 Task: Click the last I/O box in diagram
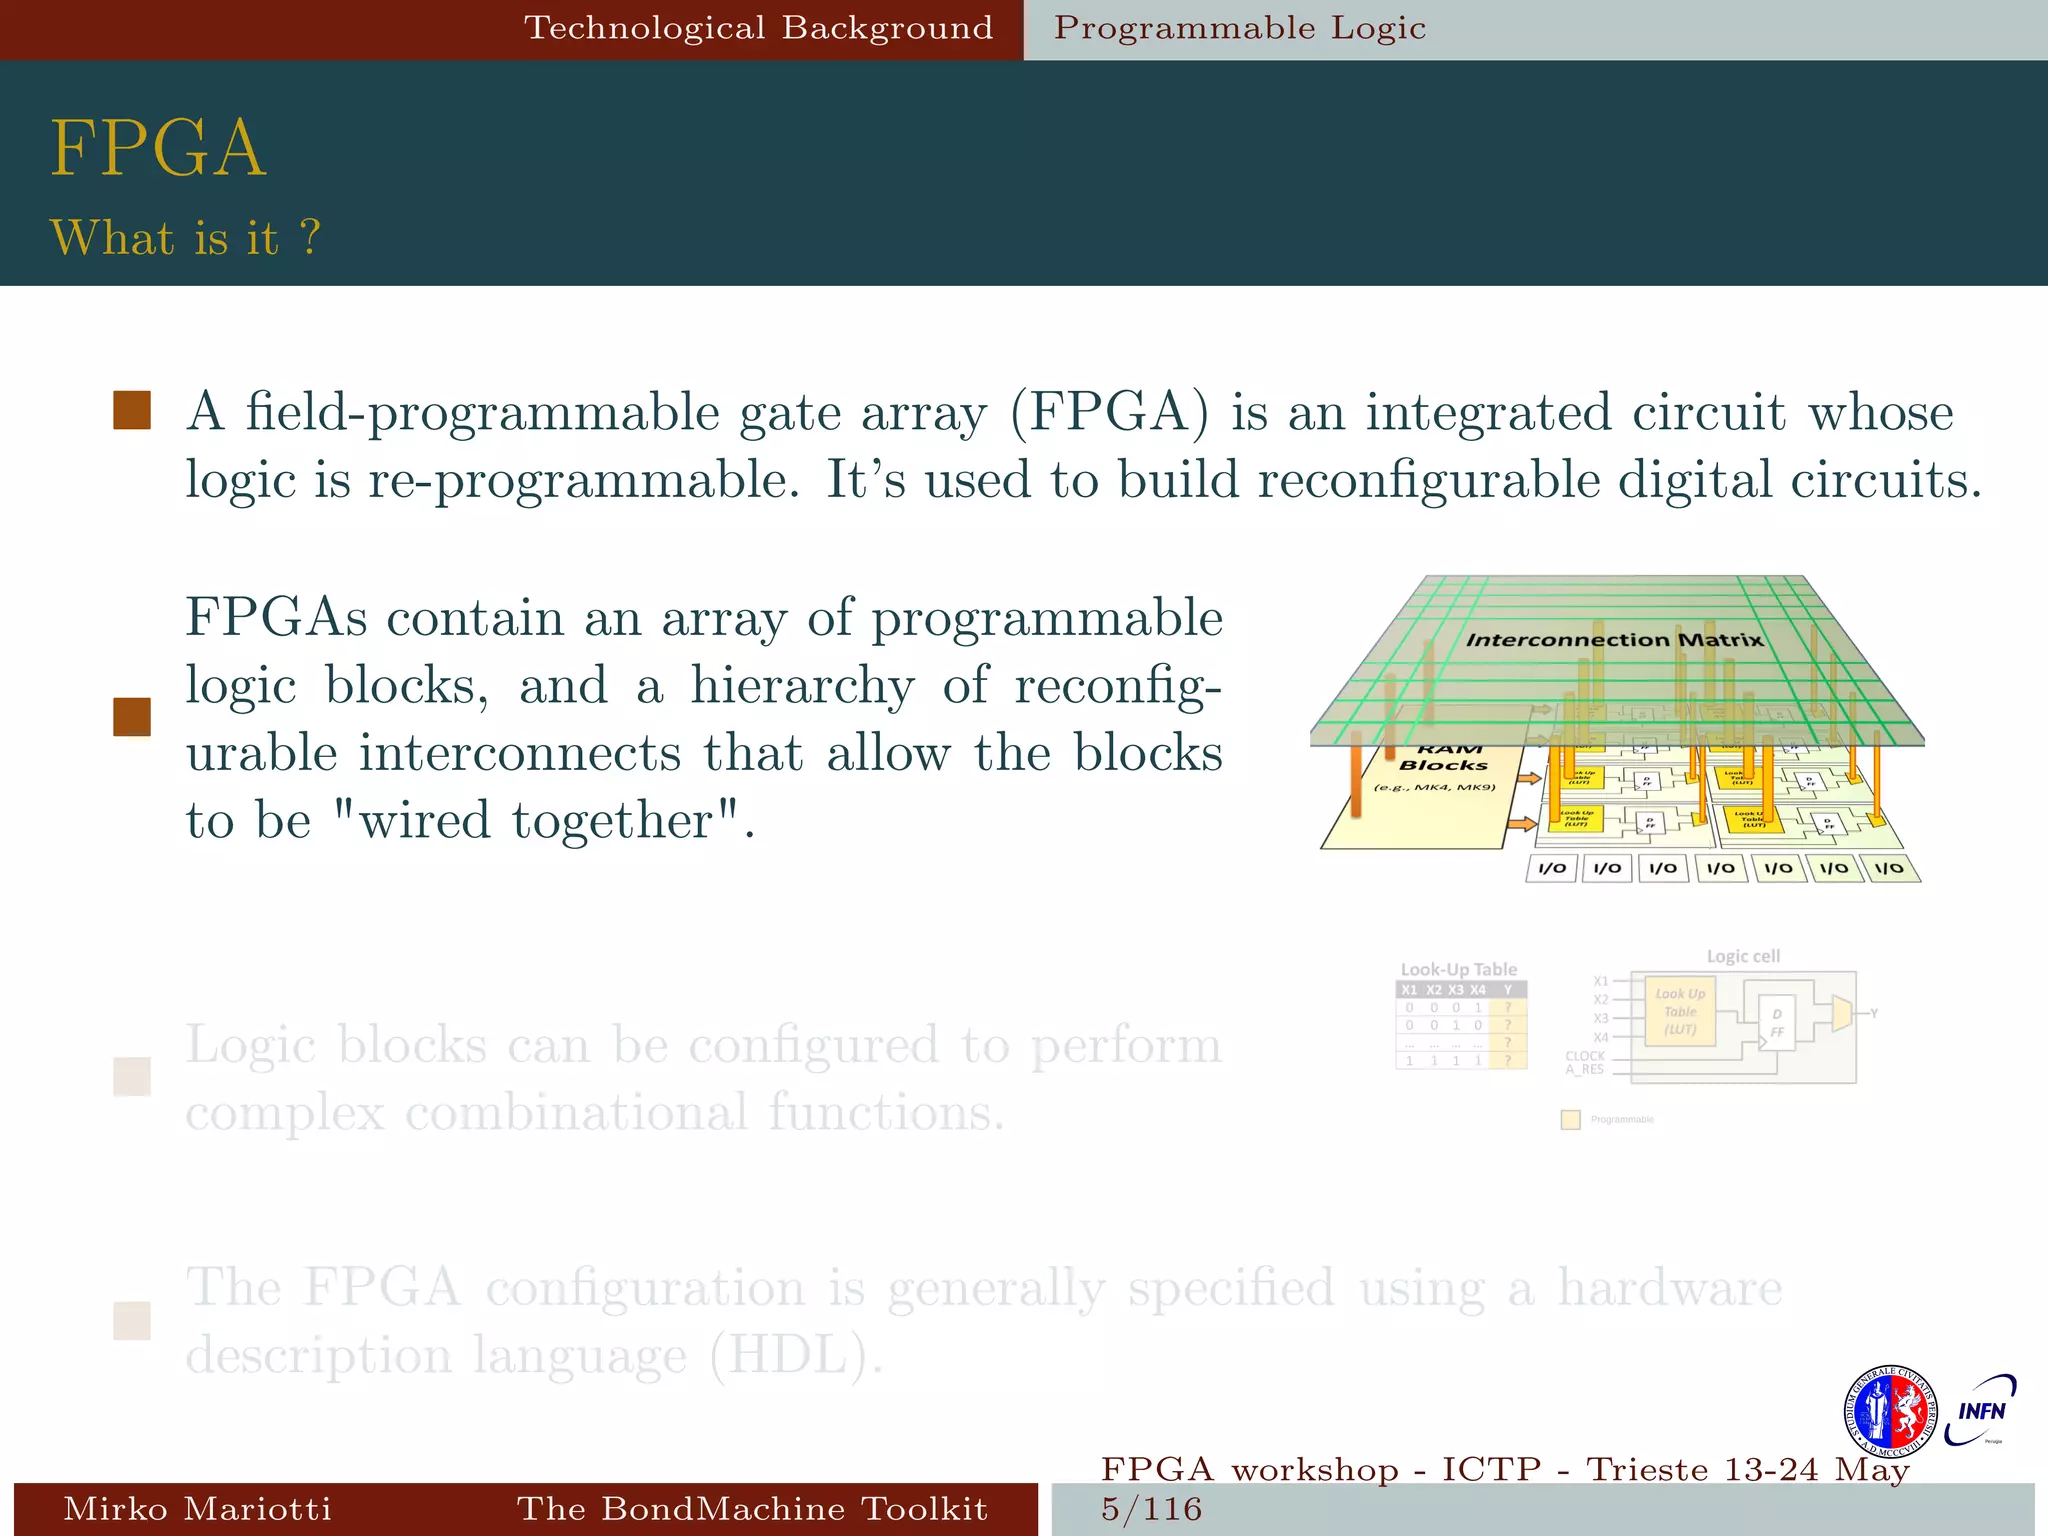[x=1890, y=868]
